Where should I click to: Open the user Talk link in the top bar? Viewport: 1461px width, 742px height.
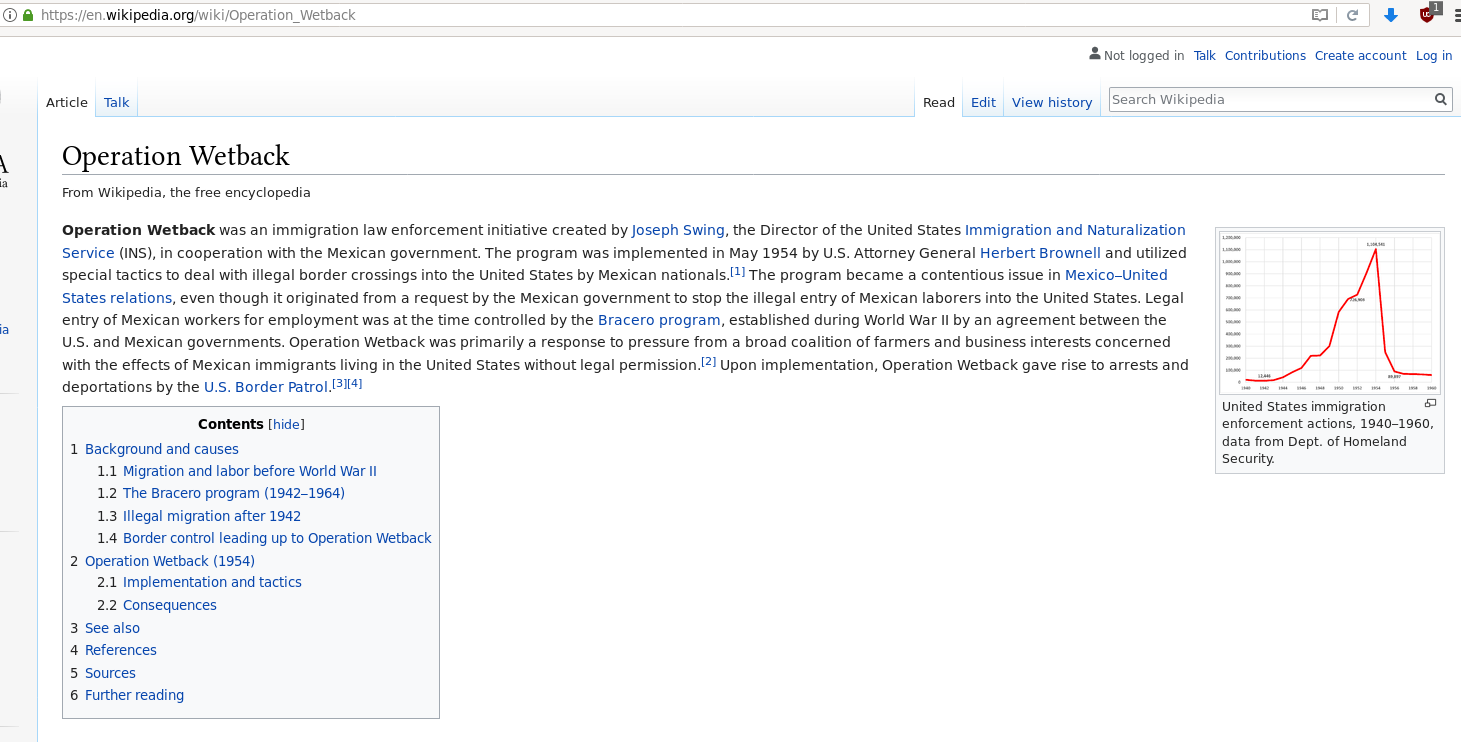[x=1205, y=56]
